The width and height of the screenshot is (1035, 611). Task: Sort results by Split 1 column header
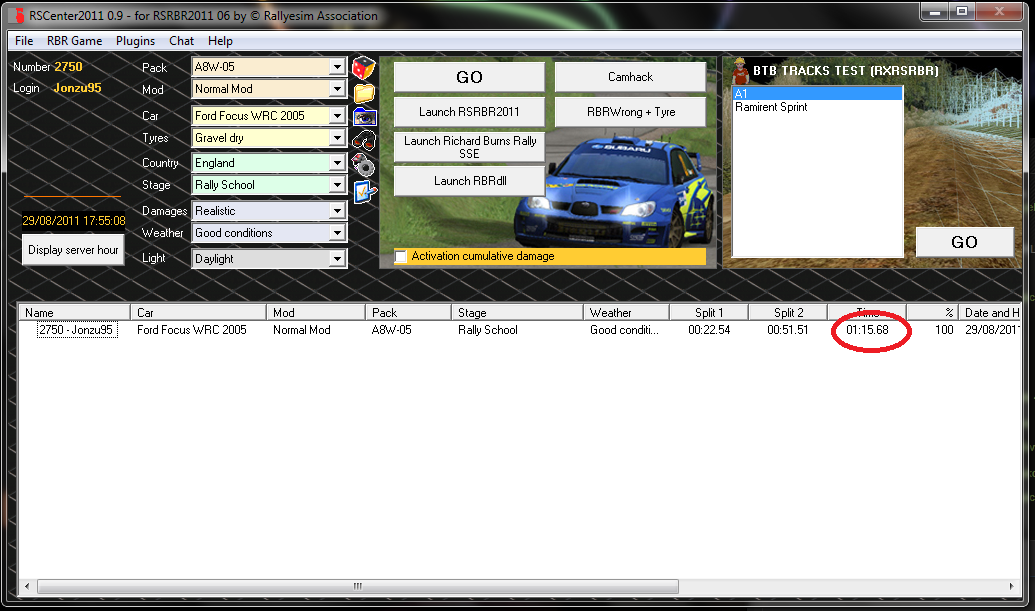pos(709,313)
